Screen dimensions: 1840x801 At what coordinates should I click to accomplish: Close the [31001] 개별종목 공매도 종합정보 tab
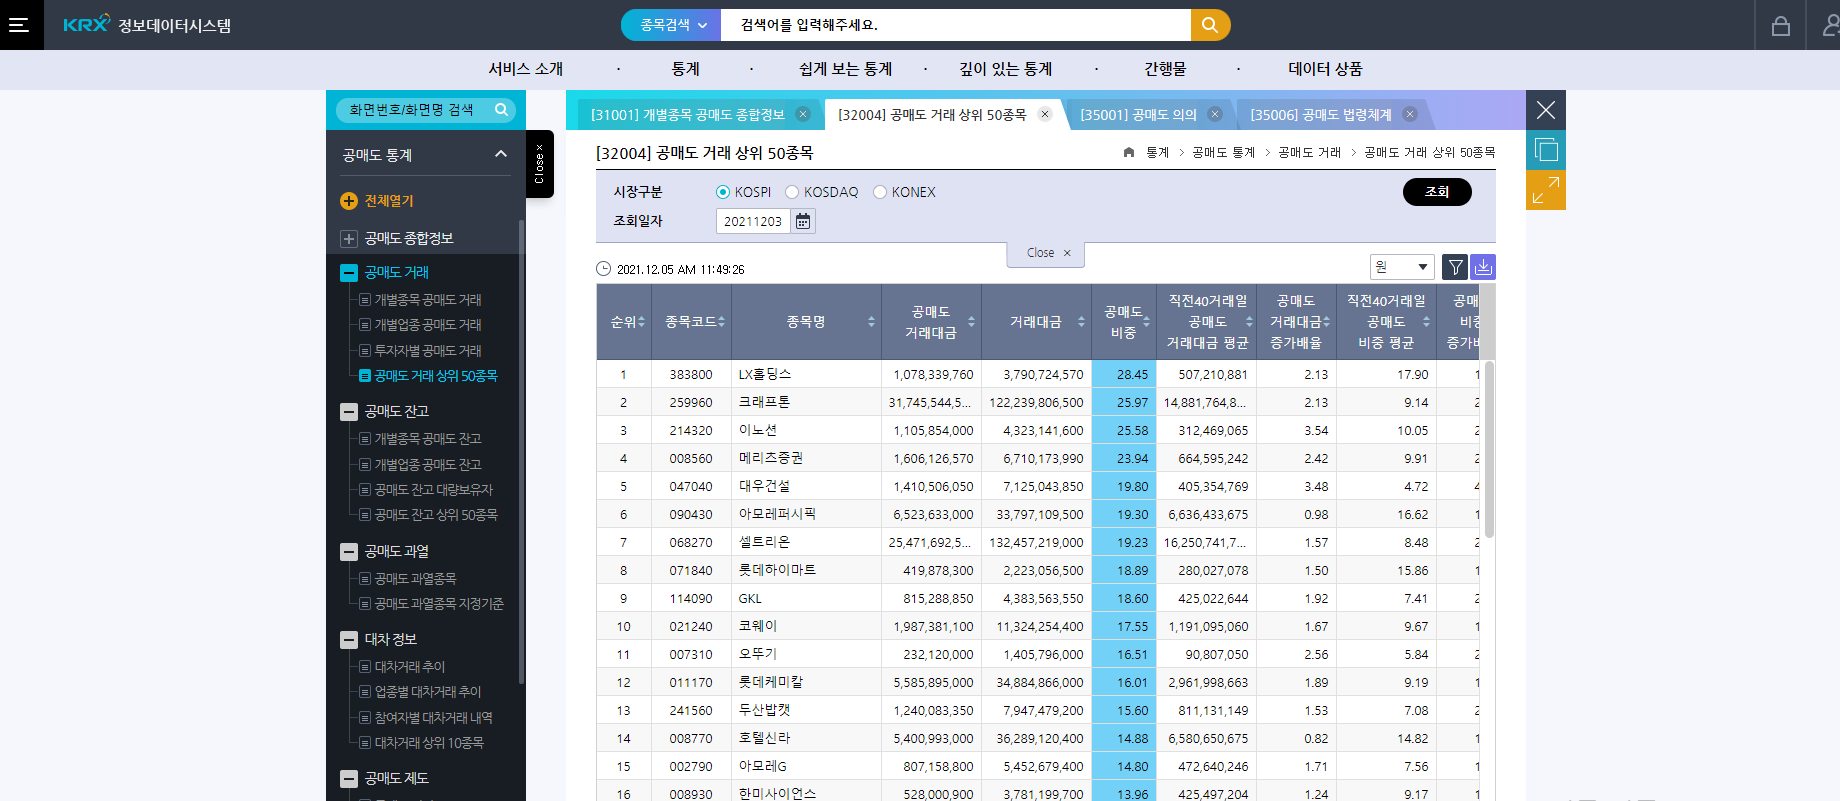coord(803,114)
